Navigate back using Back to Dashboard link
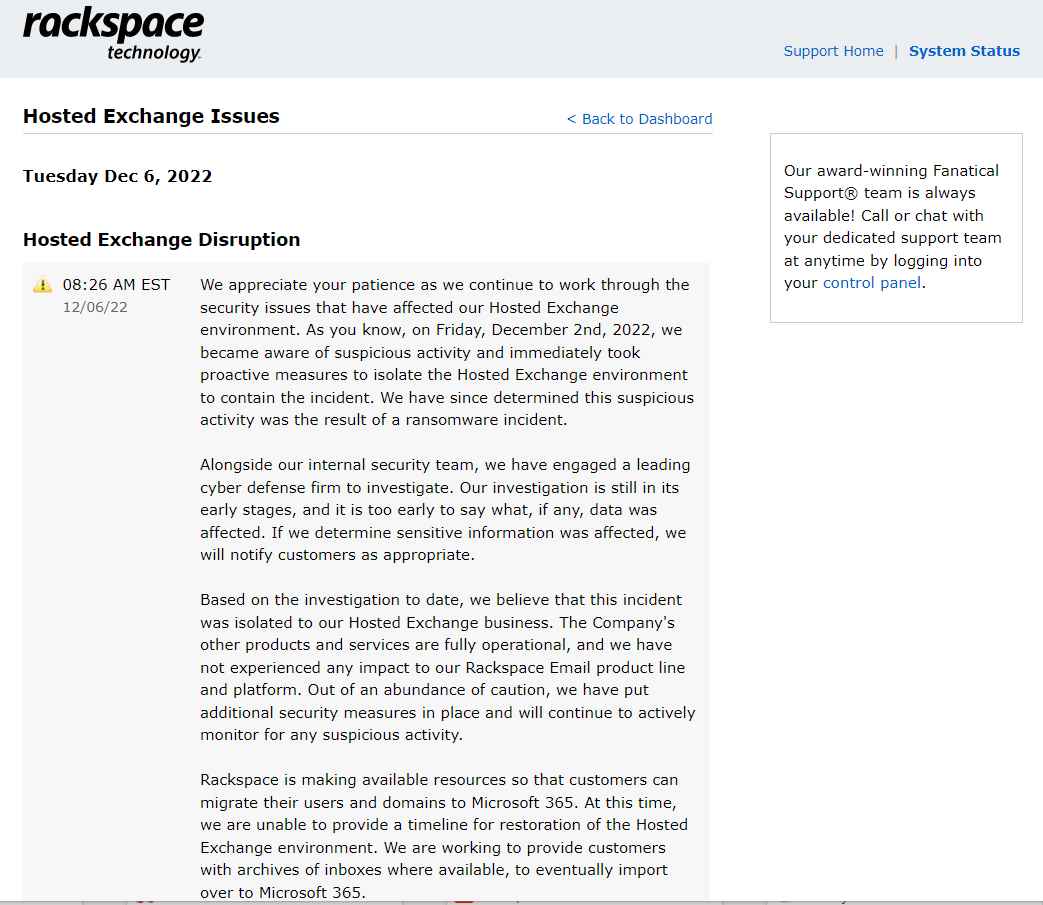Image resolution: width=1043 pixels, height=905 pixels. 639,118
